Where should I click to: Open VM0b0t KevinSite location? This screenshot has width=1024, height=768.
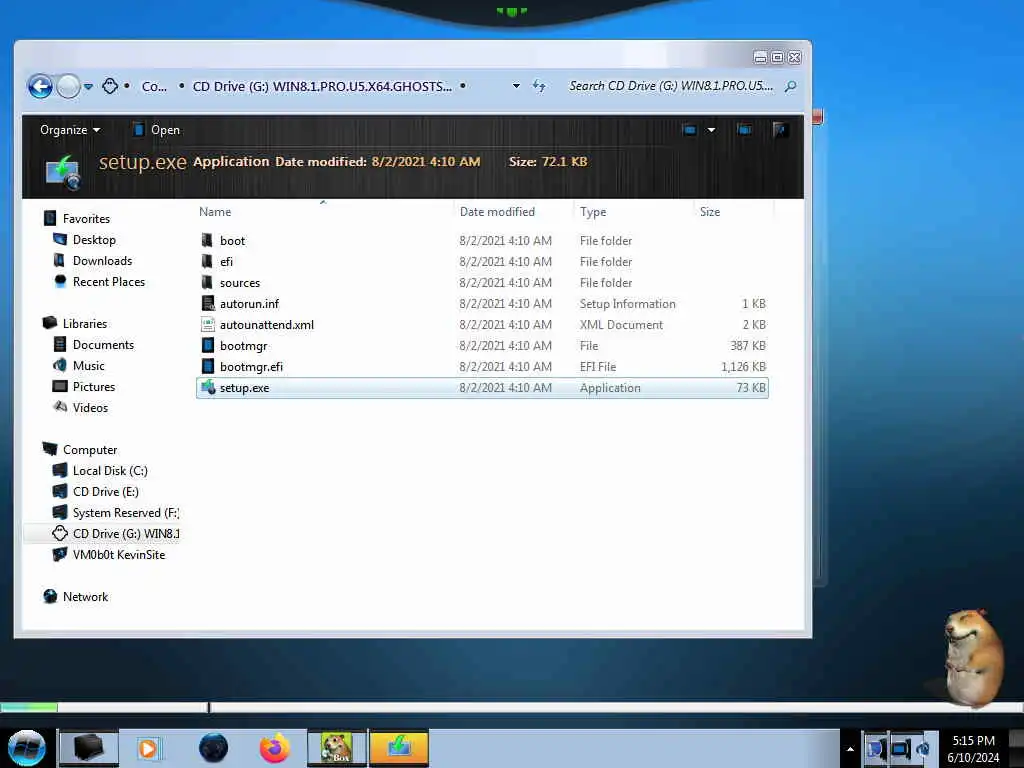click(119, 554)
